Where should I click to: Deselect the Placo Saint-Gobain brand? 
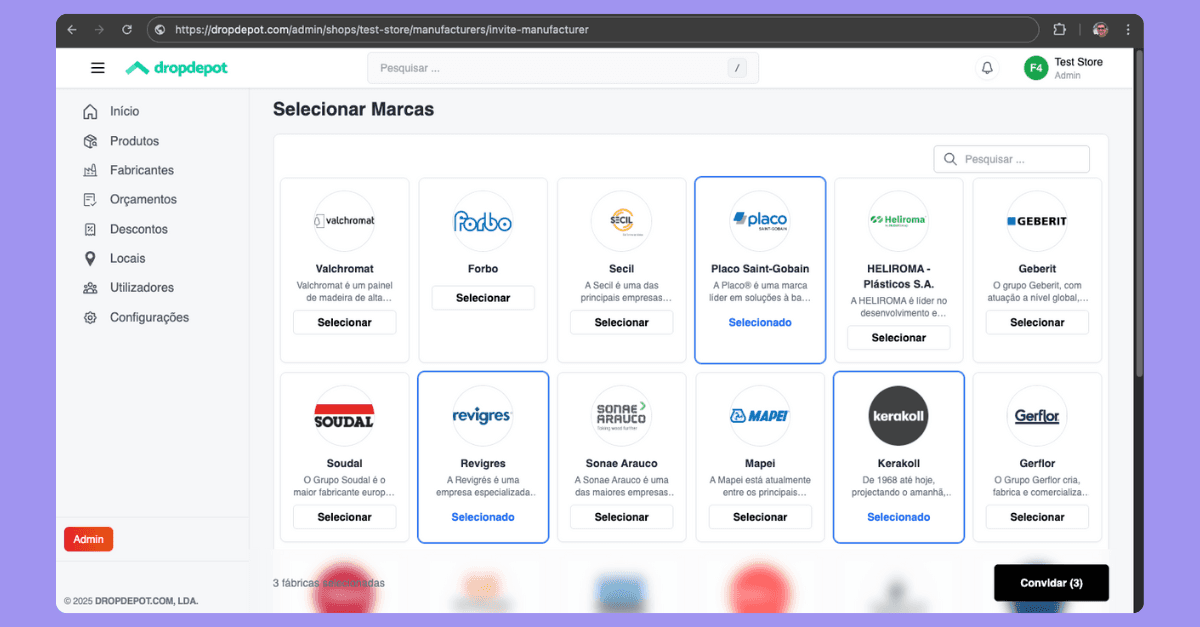[x=760, y=322]
